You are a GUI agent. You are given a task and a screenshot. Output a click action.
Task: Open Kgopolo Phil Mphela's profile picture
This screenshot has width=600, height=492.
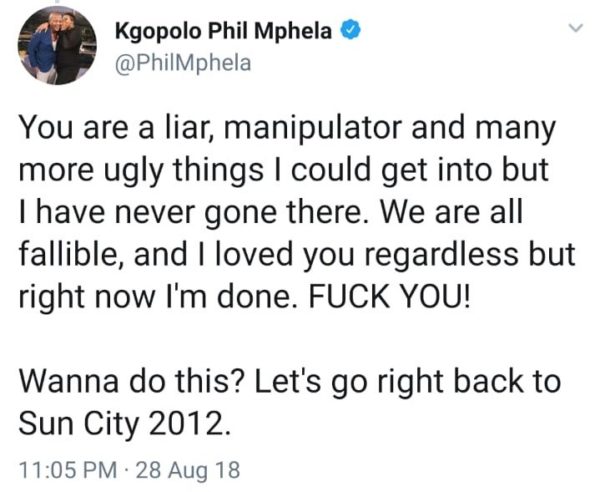coord(57,46)
